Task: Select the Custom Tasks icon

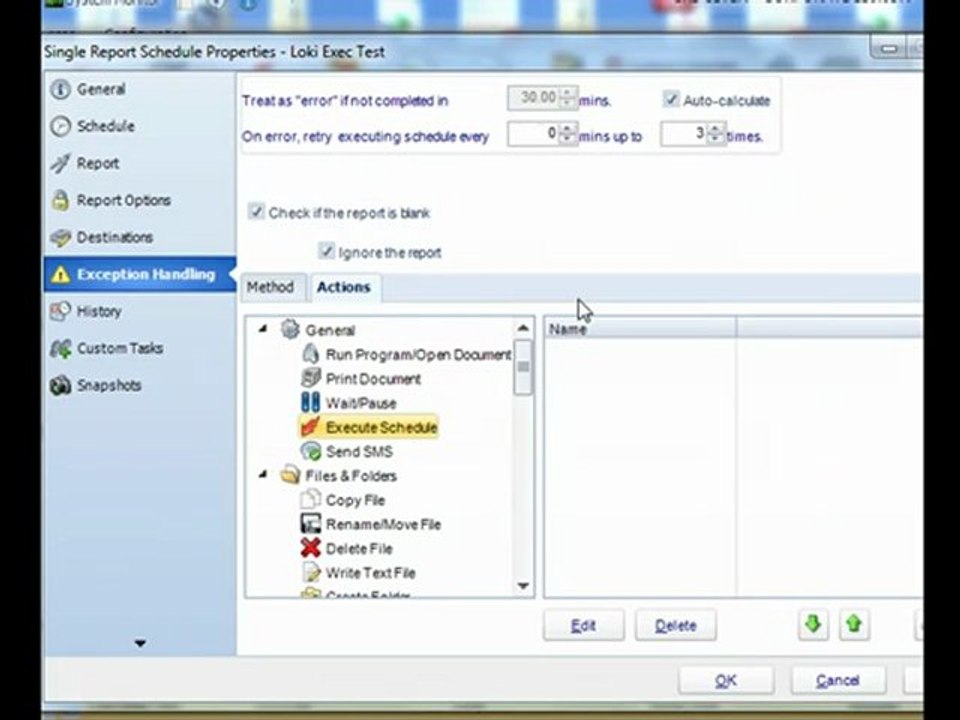Action: [x=60, y=348]
